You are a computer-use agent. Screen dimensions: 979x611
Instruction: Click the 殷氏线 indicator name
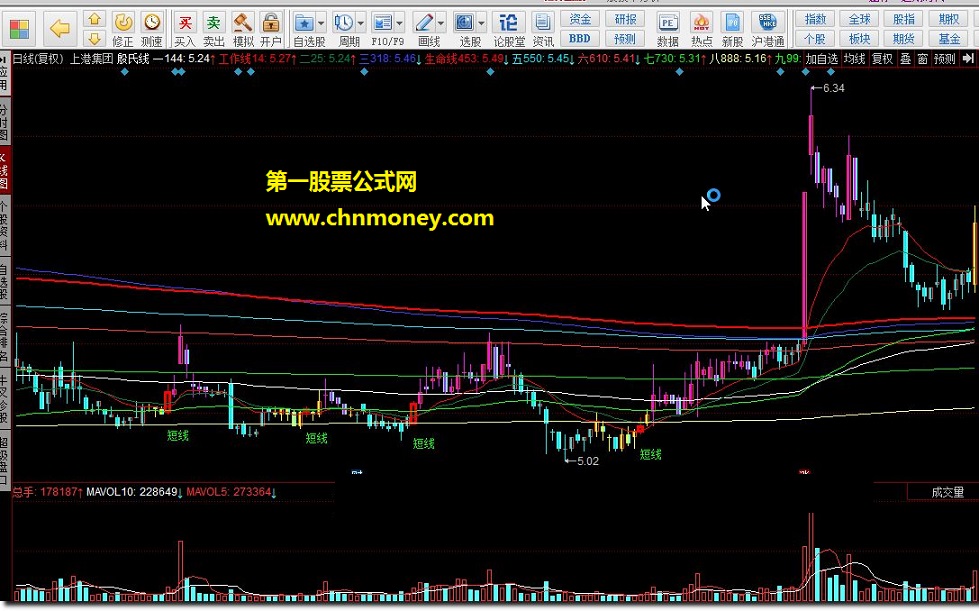[x=133, y=59]
